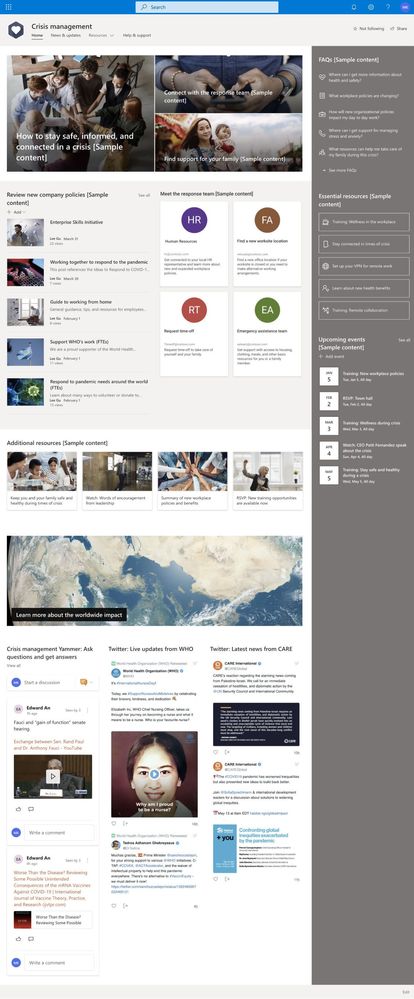Click the first Write a comment box
The image size is (414, 999).
tap(60, 832)
